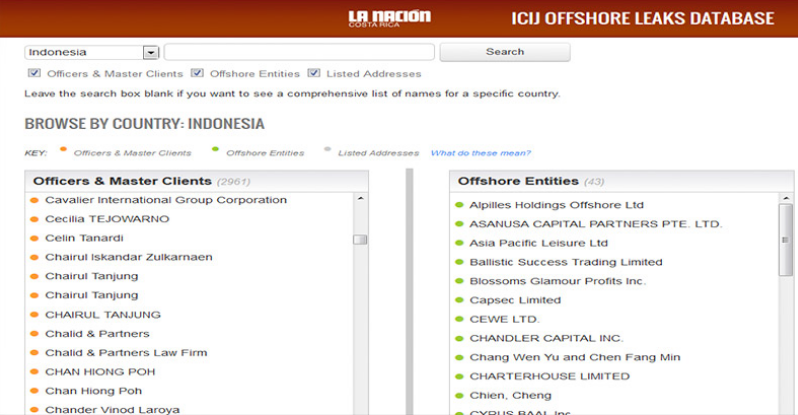This screenshot has width=798, height=415.
Task: Uncheck Officers & Master Clients checkbox
Action: 34,73
